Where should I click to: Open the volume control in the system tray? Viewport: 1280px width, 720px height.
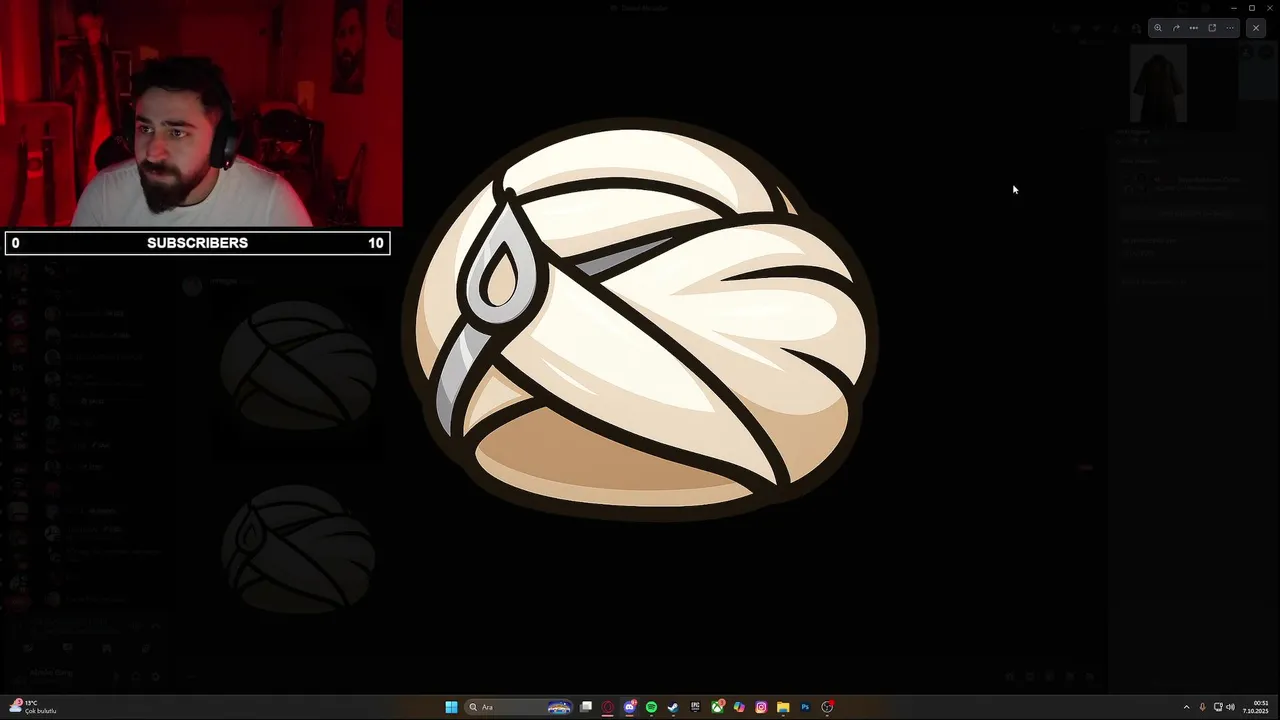1230,707
